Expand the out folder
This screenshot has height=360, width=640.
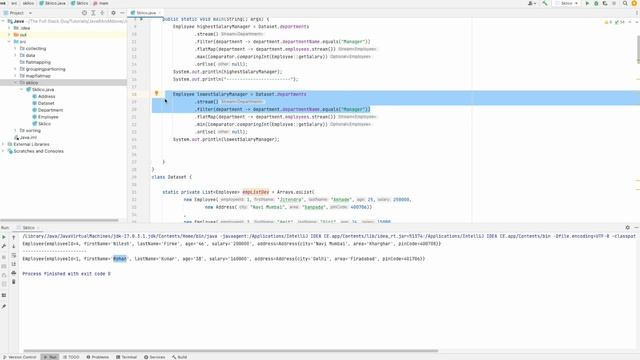click(9, 35)
